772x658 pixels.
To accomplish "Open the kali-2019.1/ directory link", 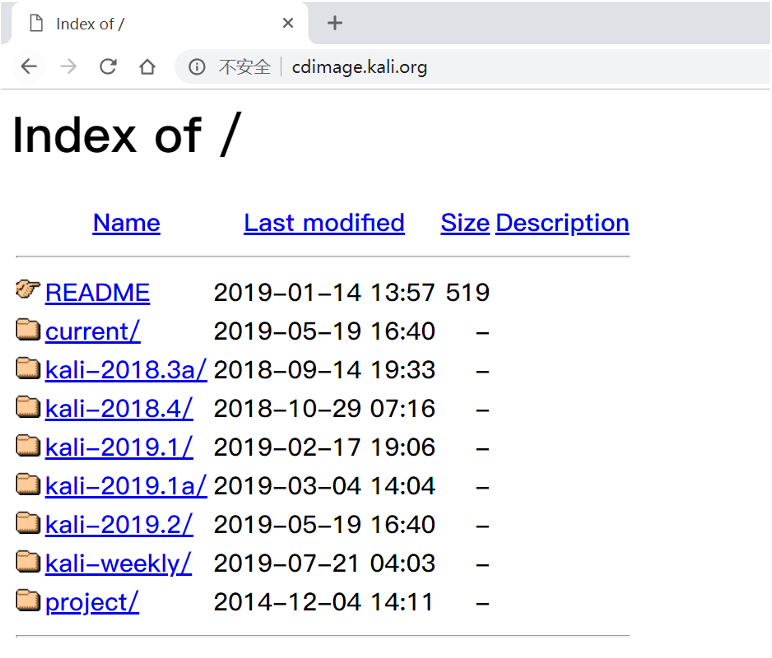I will [119, 447].
